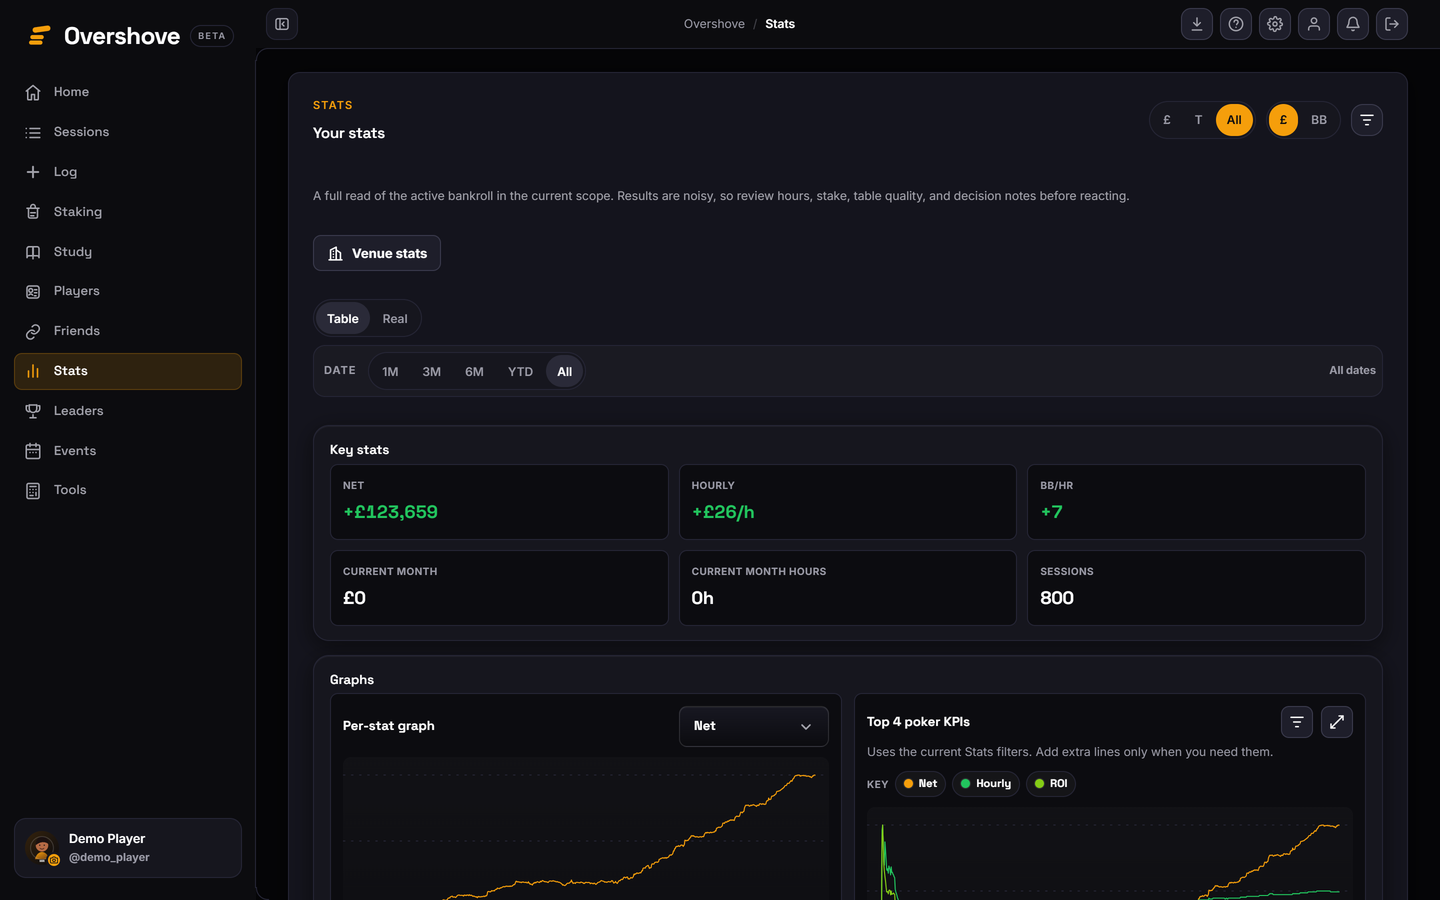Toggle the Net key line
The image size is (1440, 900).
pos(920,784)
